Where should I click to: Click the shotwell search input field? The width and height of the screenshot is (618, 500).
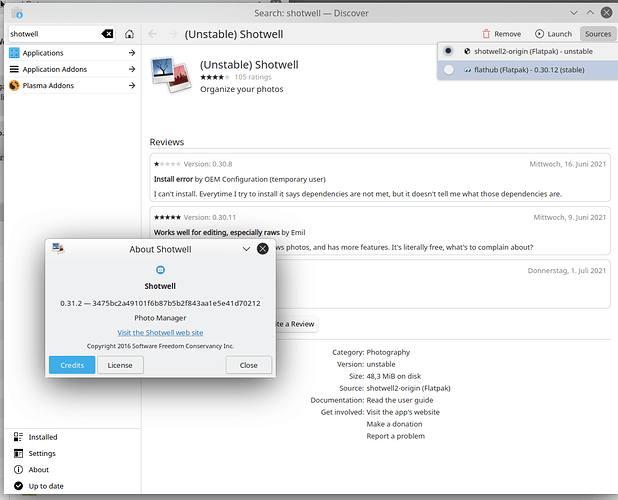click(55, 34)
